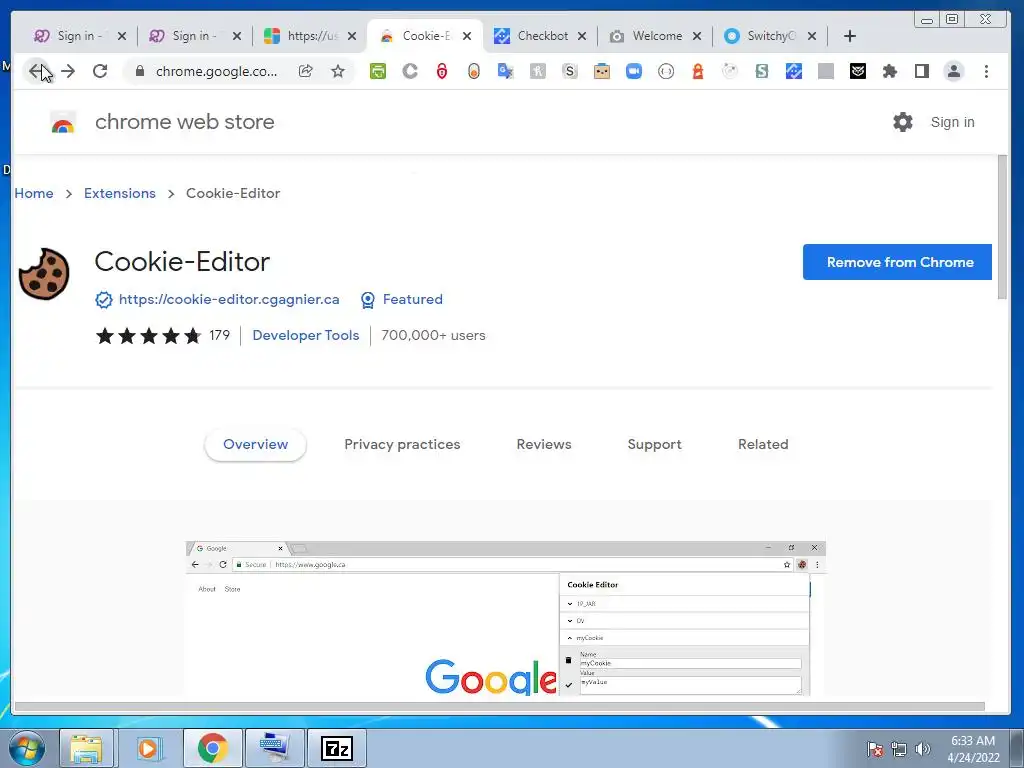This screenshot has height=768, width=1024.
Task: Go back using the browser back arrow
Action: click(37, 71)
